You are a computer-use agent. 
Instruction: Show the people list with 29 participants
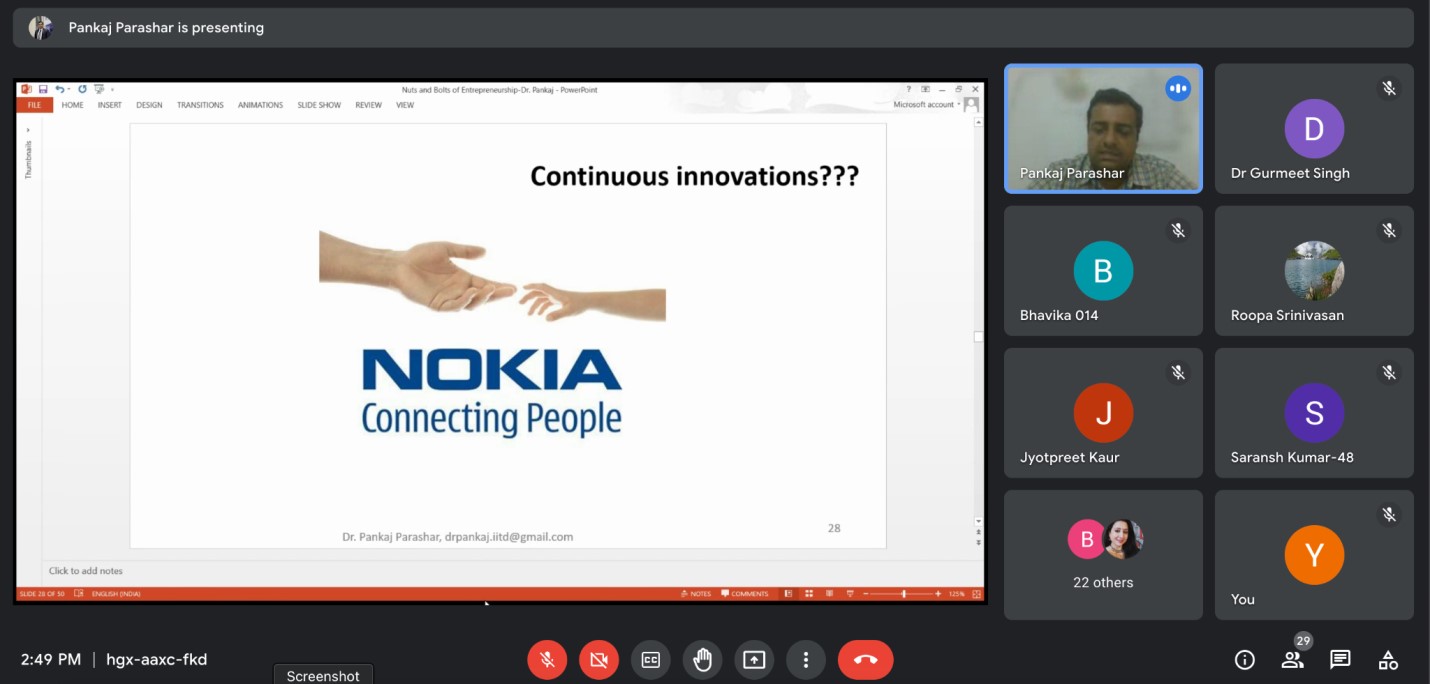tap(1293, 660)
